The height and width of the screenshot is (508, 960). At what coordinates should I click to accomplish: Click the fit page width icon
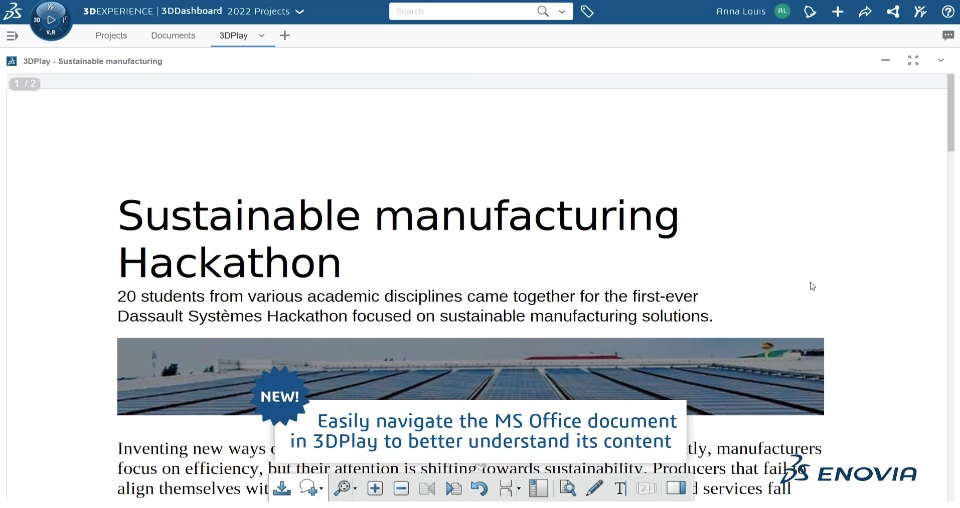pyautogui.click(x=506, y=488)
